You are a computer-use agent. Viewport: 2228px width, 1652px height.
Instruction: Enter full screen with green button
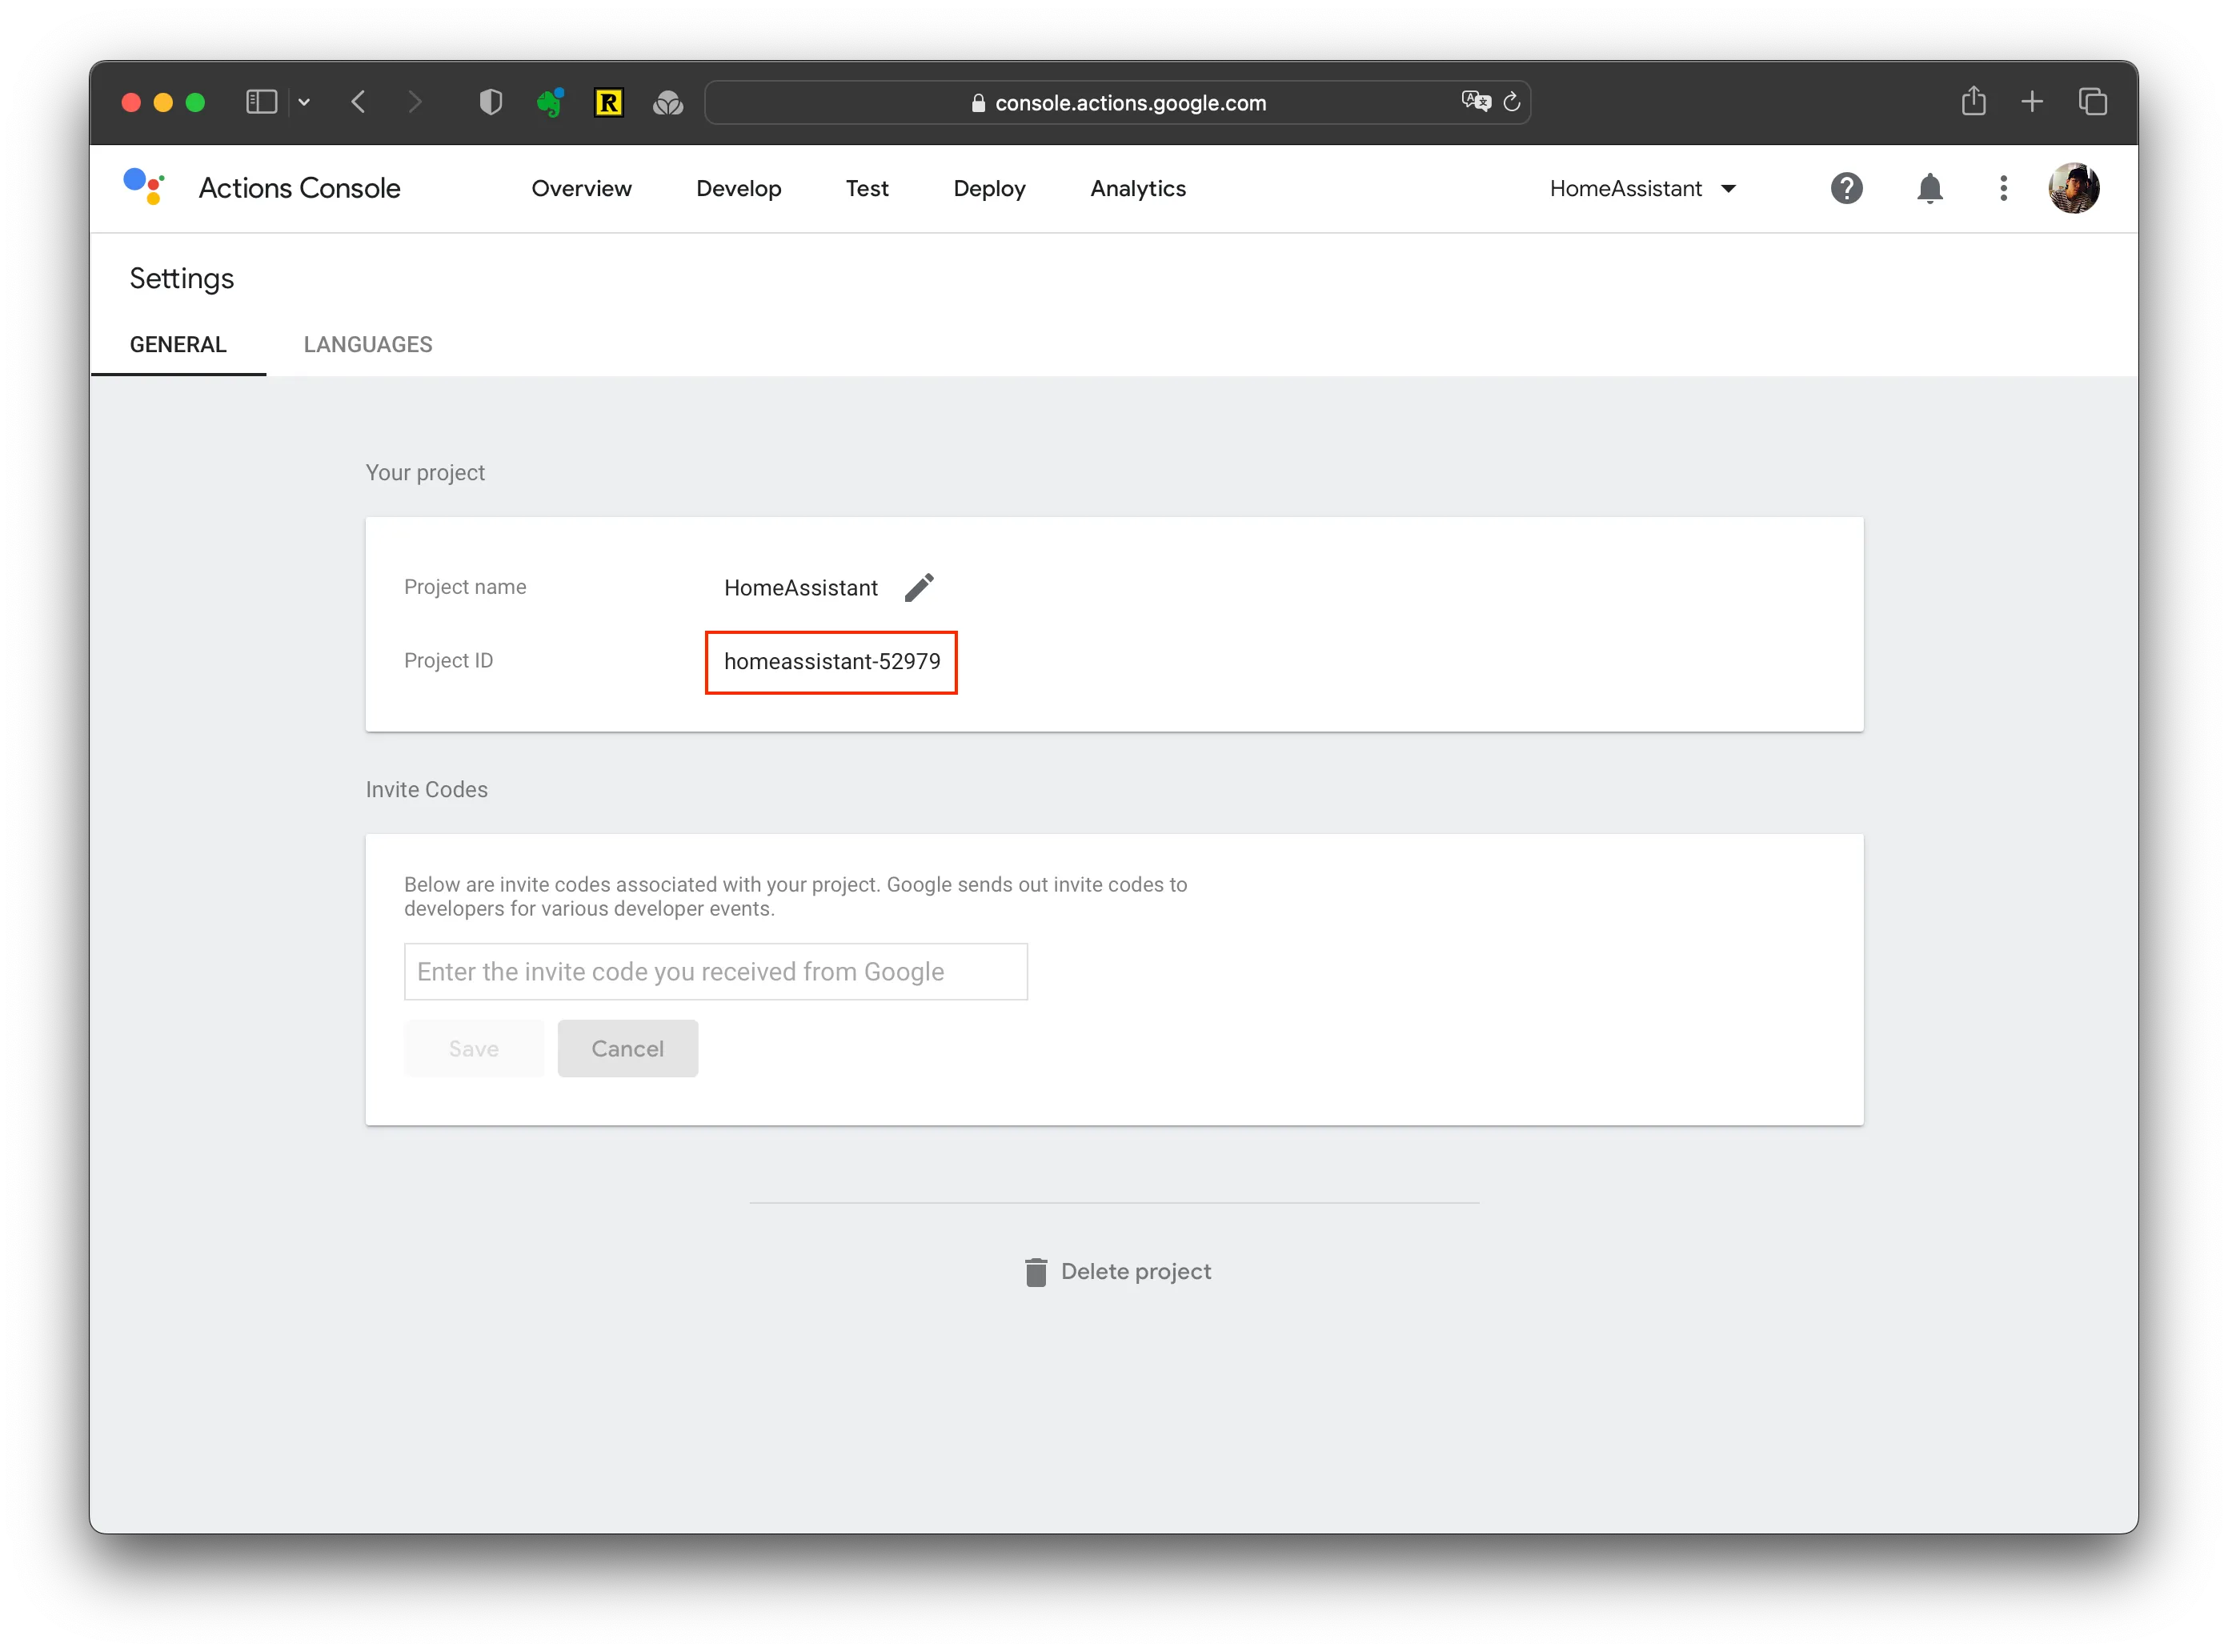195,102
